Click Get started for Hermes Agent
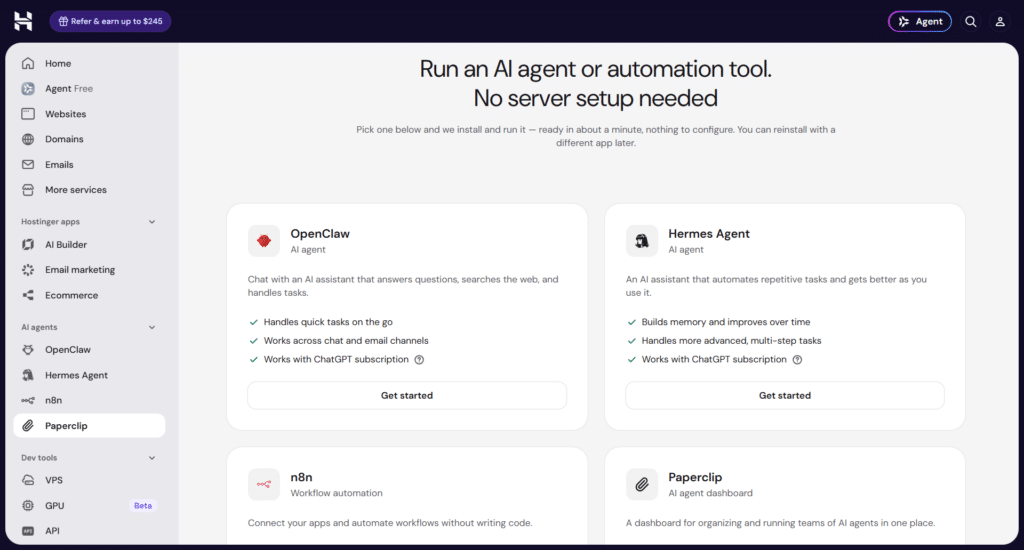Image resolution: width=1024 pixels, height=550 pixels. pyautogui.click(x=785, y=396)
